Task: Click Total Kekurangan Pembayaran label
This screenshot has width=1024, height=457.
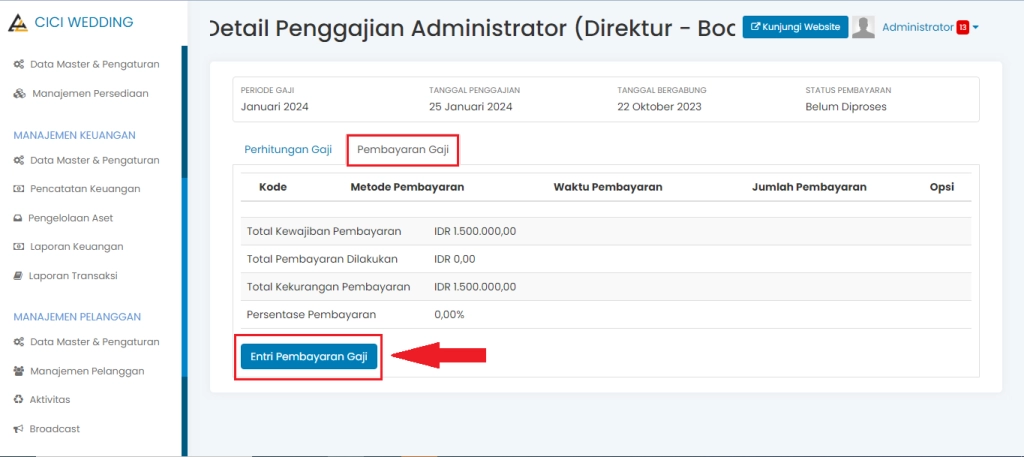Action: (x=328, y=287)
